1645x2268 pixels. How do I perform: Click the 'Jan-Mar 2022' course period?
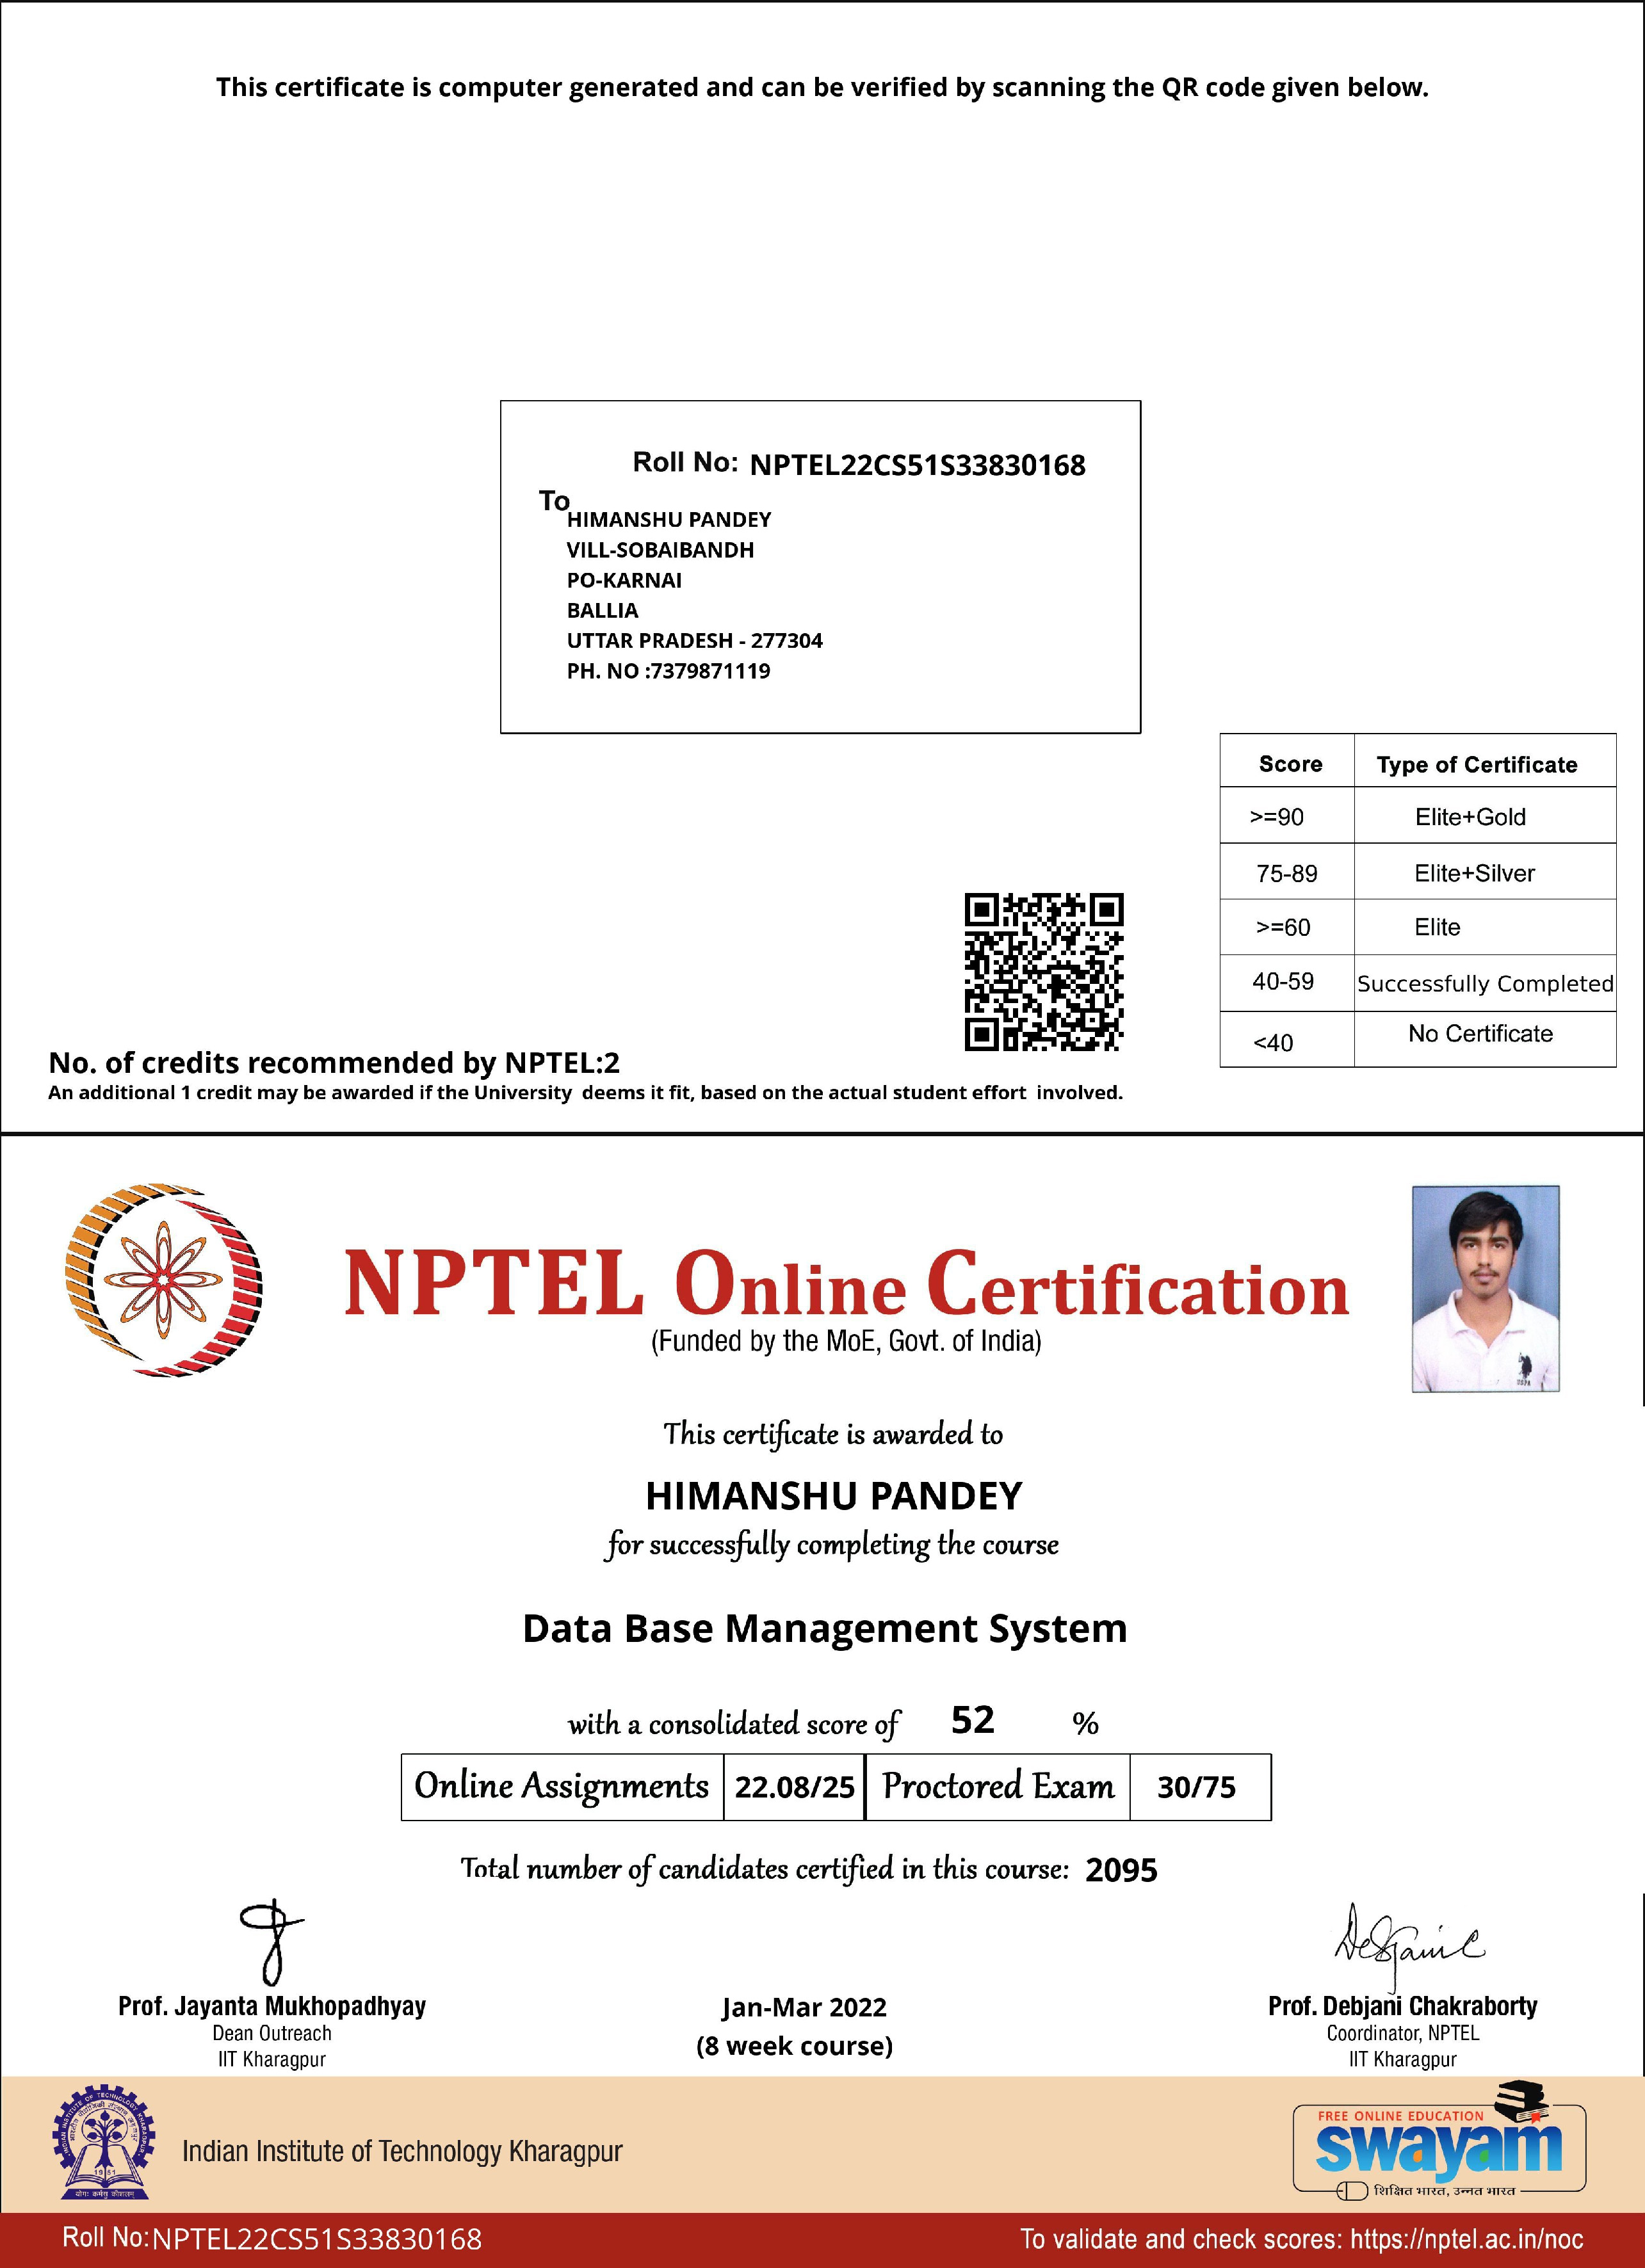(804, 2007)
